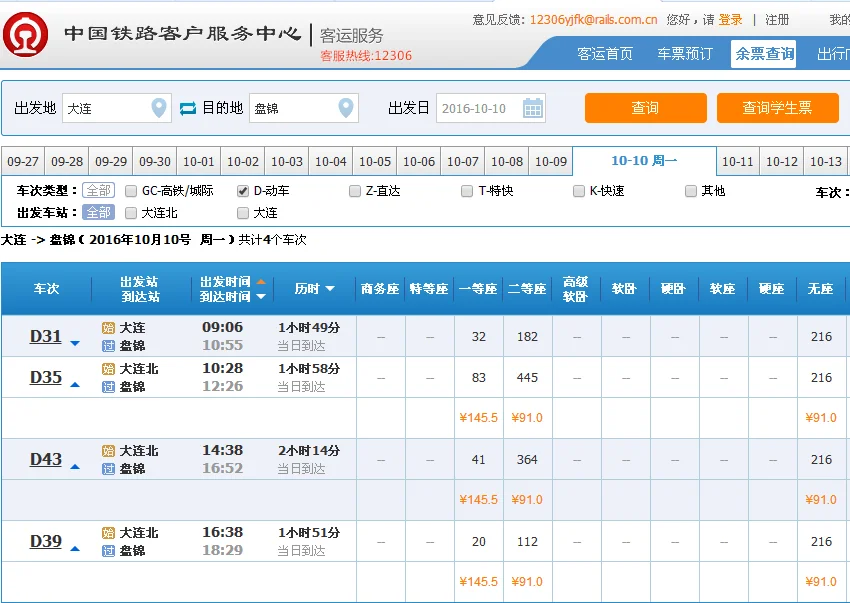
Task: Click the sort arrow on the 历时 column
Action: [x=331, y=288]
